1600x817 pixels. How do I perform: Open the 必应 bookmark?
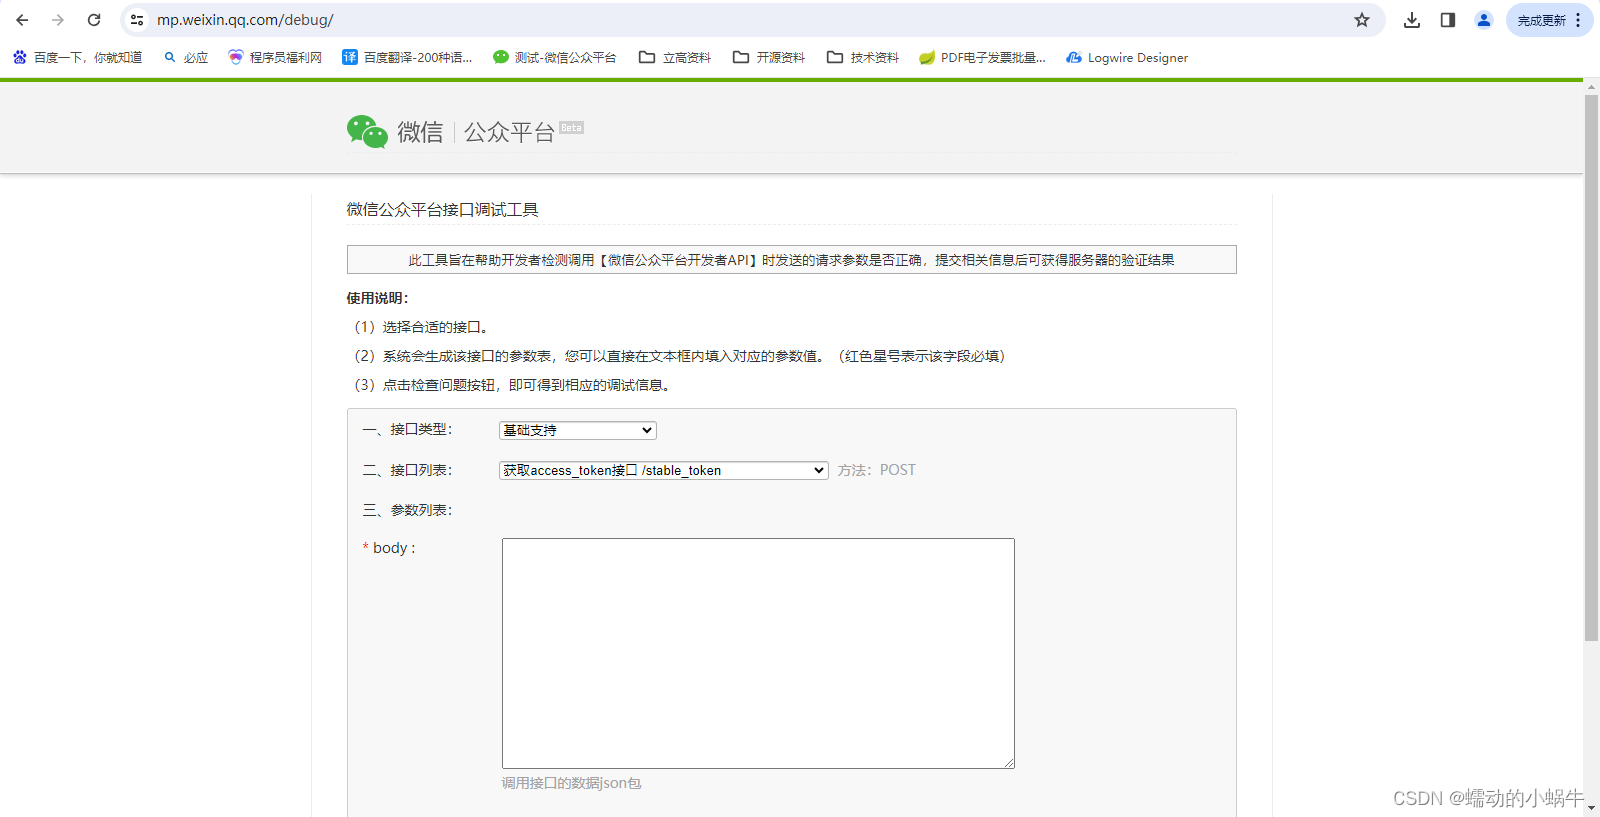click(186, 58)
